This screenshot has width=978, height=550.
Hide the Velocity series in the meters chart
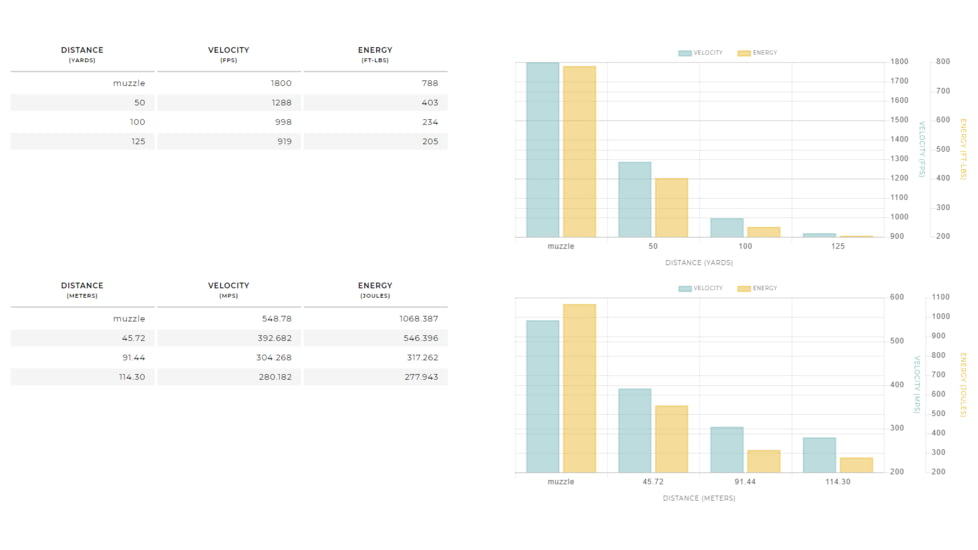[700, 288]
